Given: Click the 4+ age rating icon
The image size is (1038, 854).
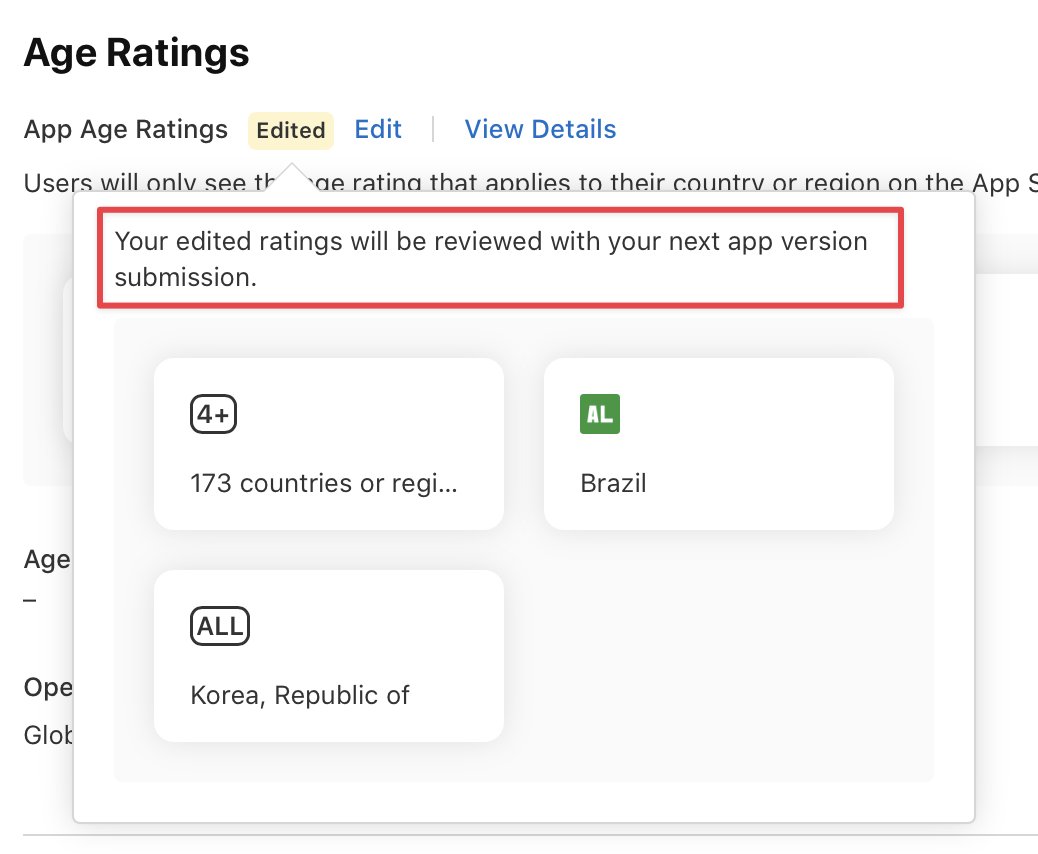Looking at the screenshot, I should pos(213,414).
